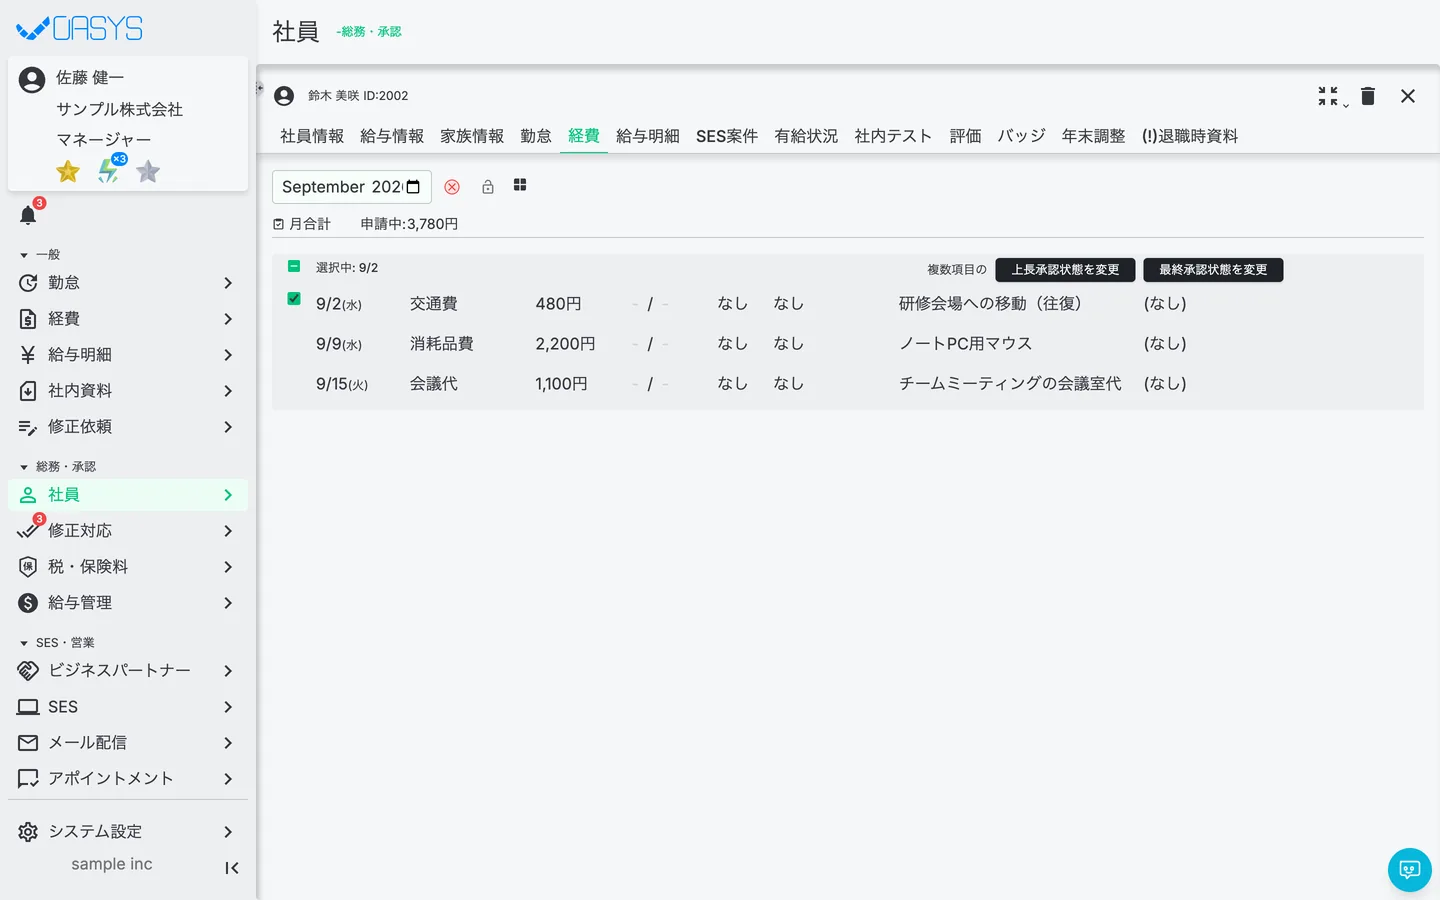
Task: Click the September month input field
Action: tap(352, 187)
